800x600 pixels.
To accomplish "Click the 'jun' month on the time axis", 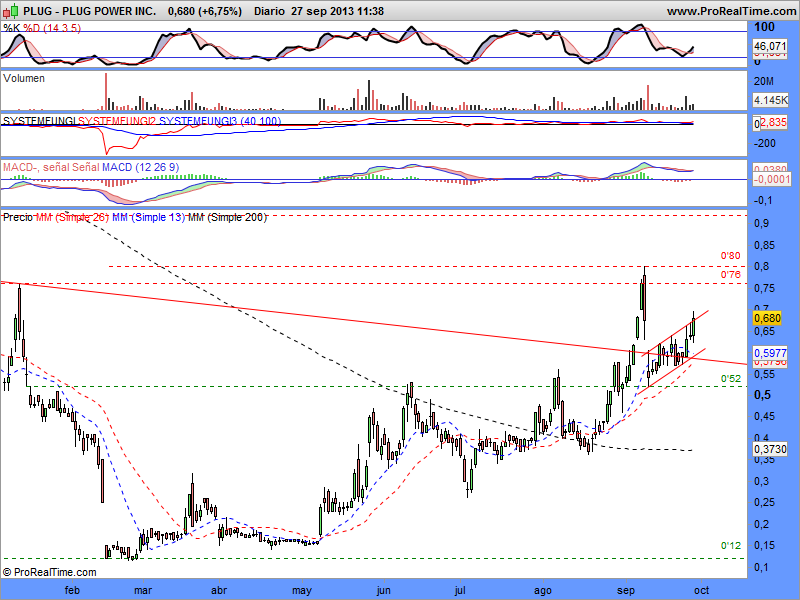I will 383,591.
